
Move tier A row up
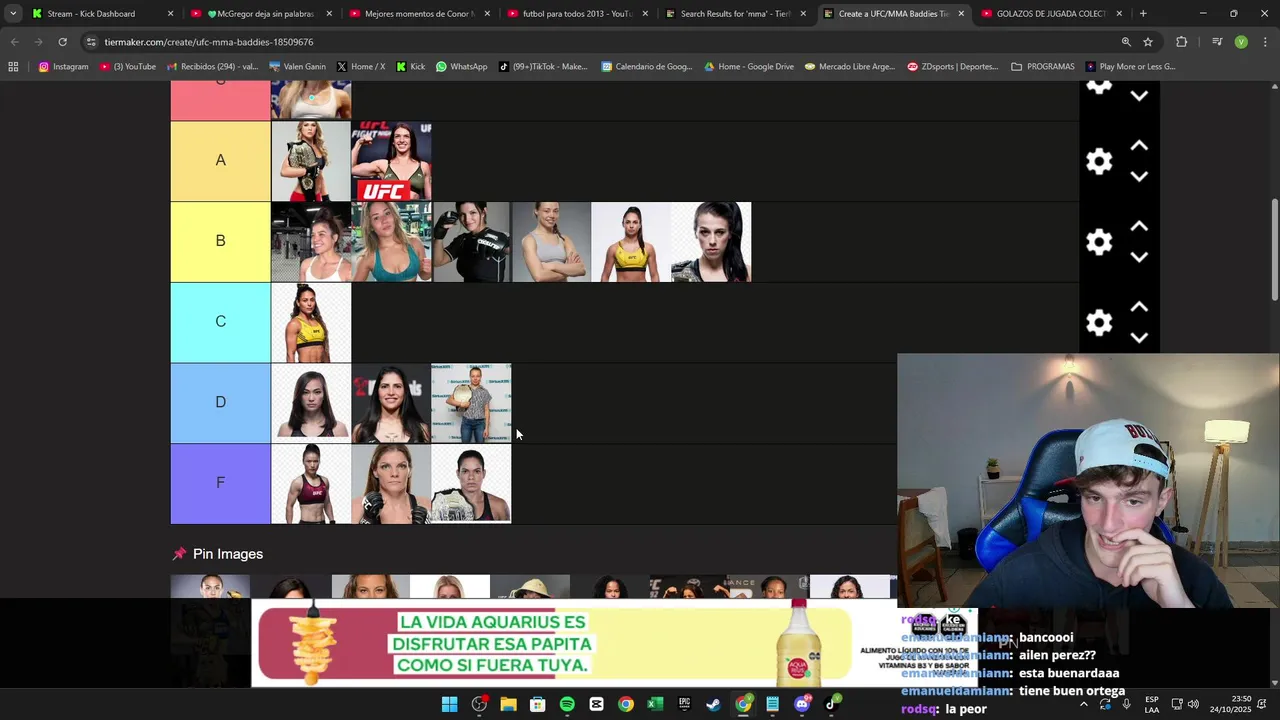click(1138, 146)
